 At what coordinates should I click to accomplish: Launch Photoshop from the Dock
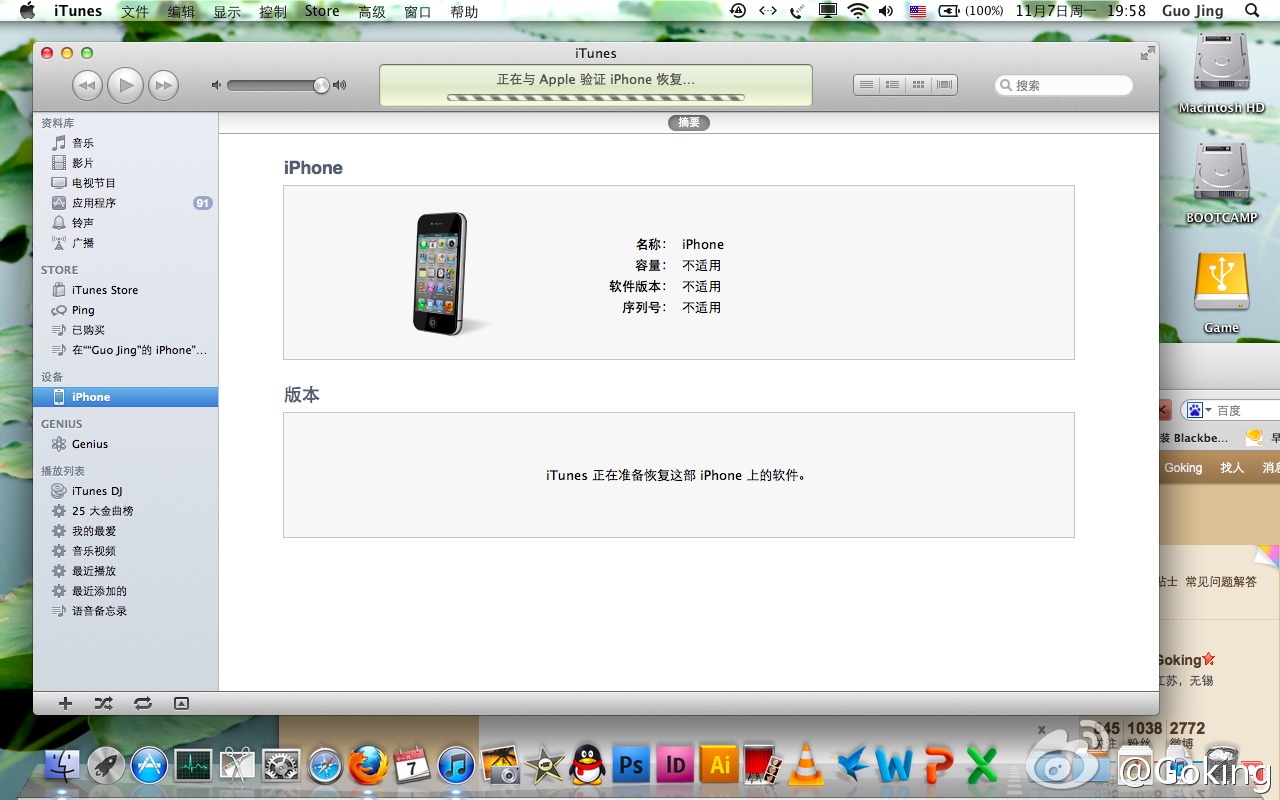(x=631, y=765)
